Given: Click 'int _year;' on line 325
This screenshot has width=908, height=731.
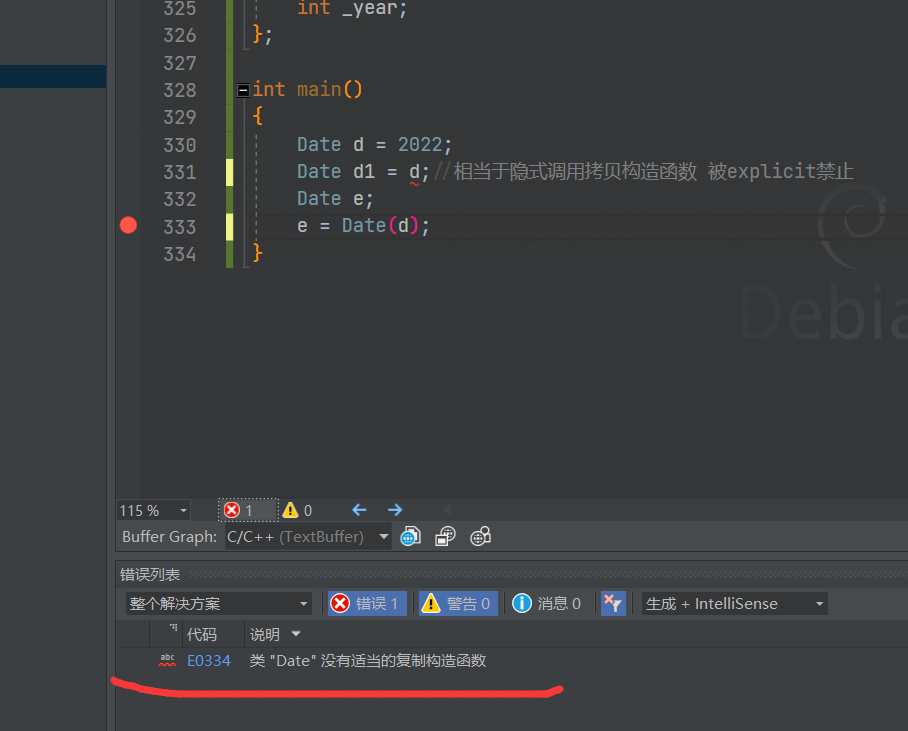Looking at the screenshot, I should coord(353,9).
